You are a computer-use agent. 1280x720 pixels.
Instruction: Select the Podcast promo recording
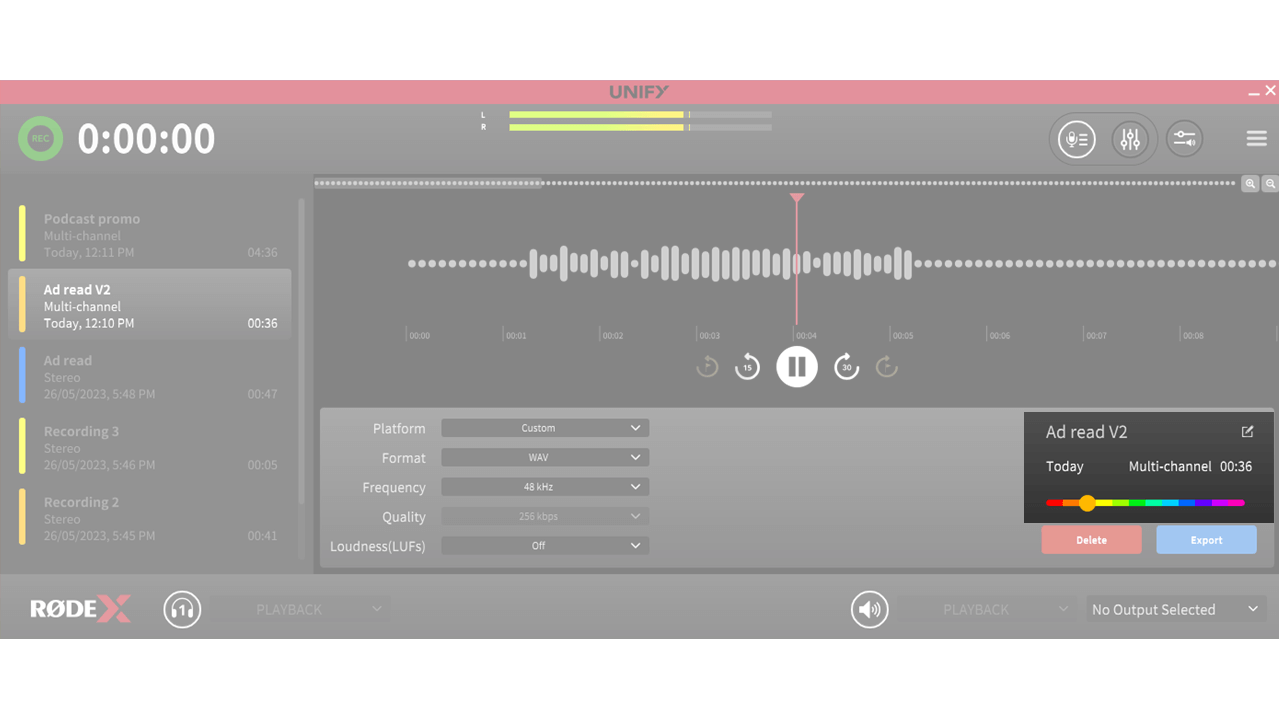pyautogui.click(x=150, y=232)
